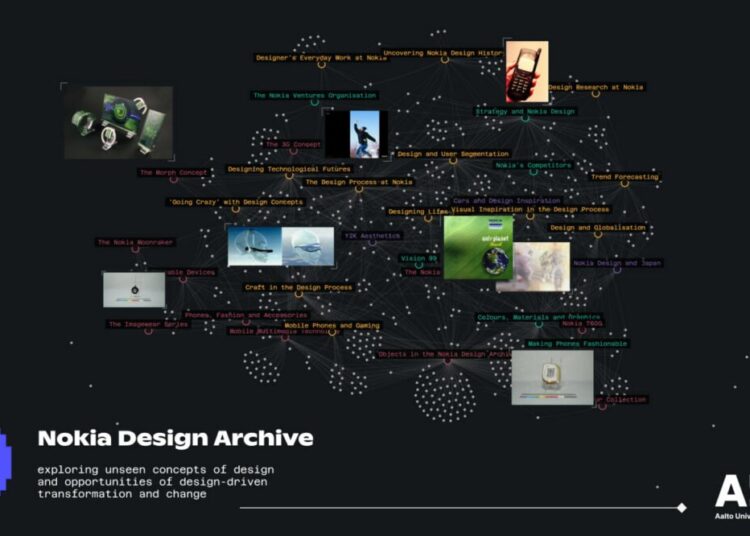750x536 pixels.
Task: Click node ring under 'Designing Technological Futures'
Action: point(289,176)
